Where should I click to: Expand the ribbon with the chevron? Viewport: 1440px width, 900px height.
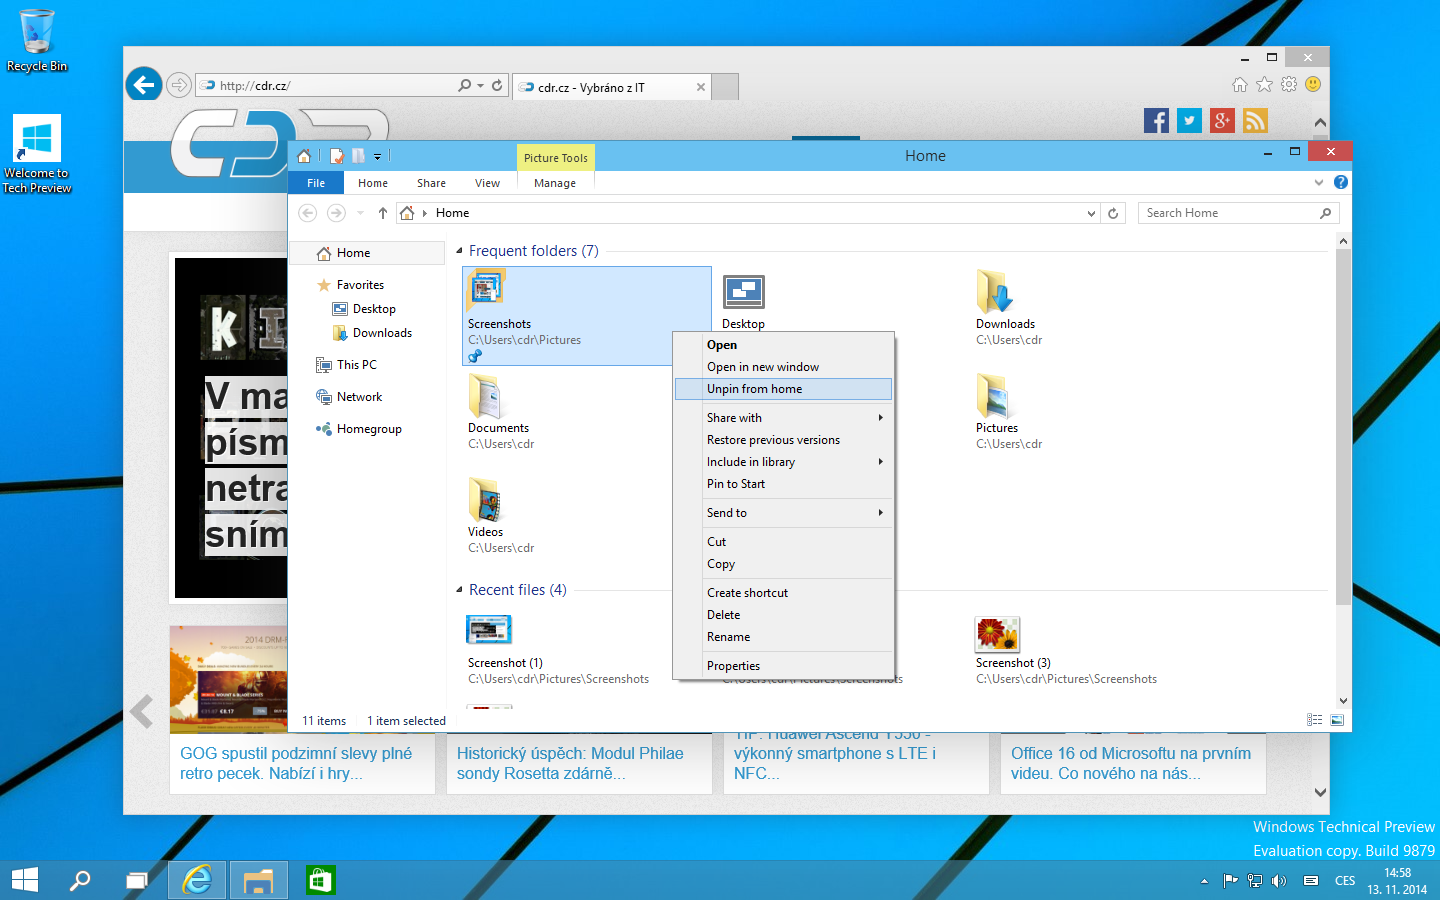[1319, 183]
